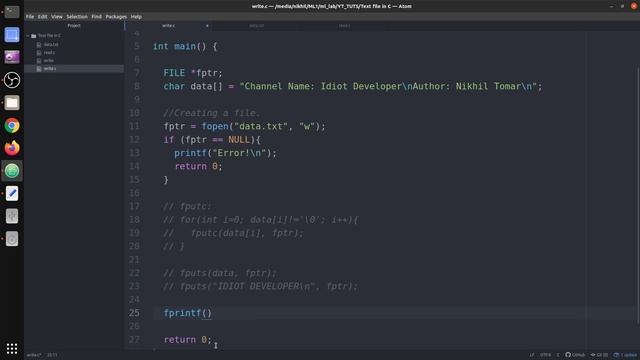Click the "Error!\n" string on line 13

tap(239, 153)
